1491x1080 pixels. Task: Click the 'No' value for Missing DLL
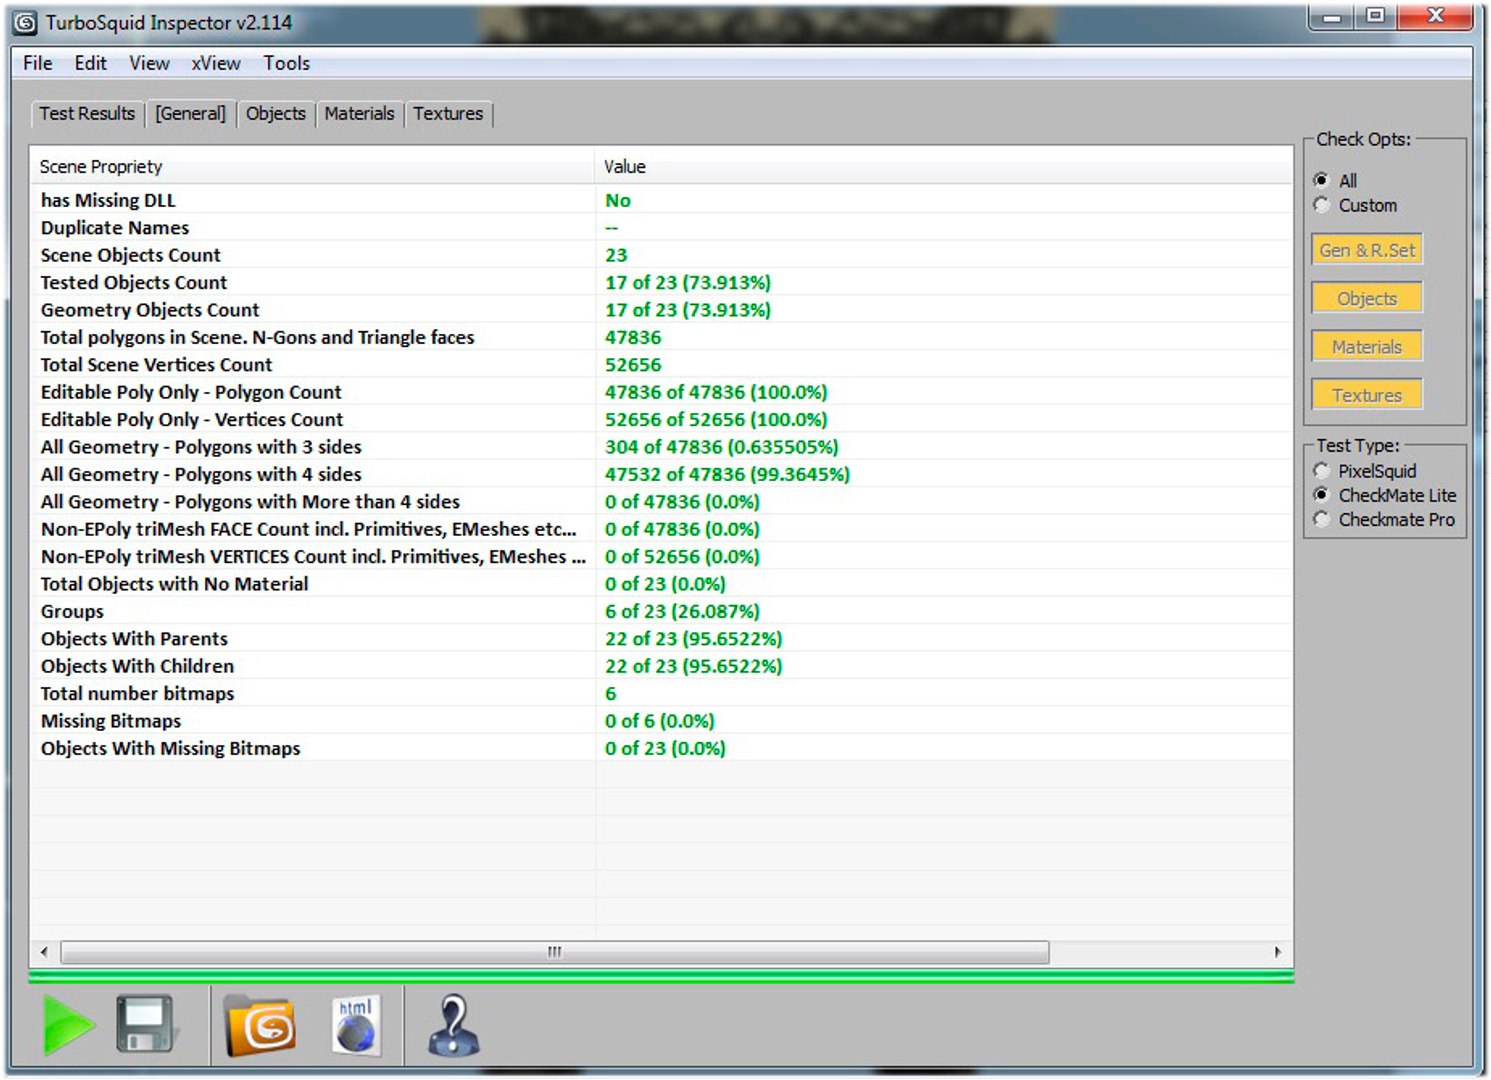click(618, 200)
